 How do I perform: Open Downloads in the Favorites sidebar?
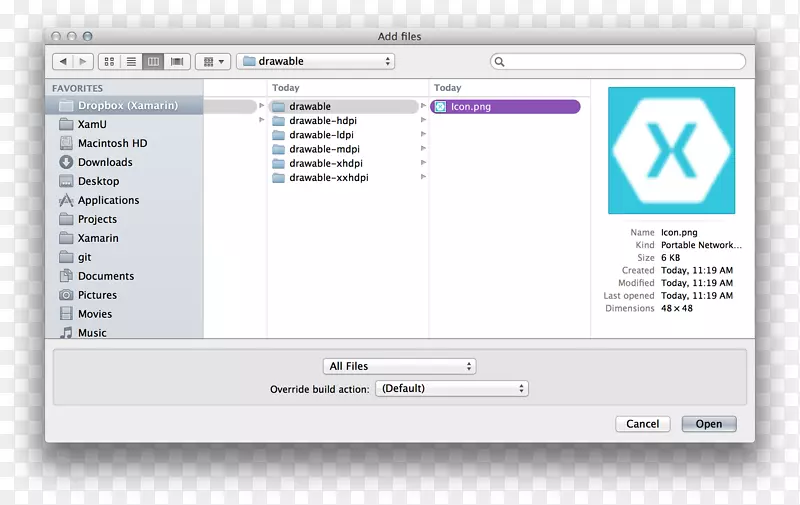(105, 162)
